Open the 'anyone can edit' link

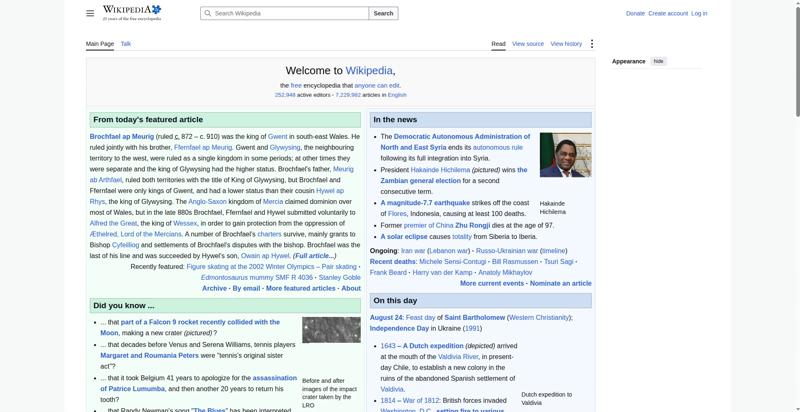point(377,86)
